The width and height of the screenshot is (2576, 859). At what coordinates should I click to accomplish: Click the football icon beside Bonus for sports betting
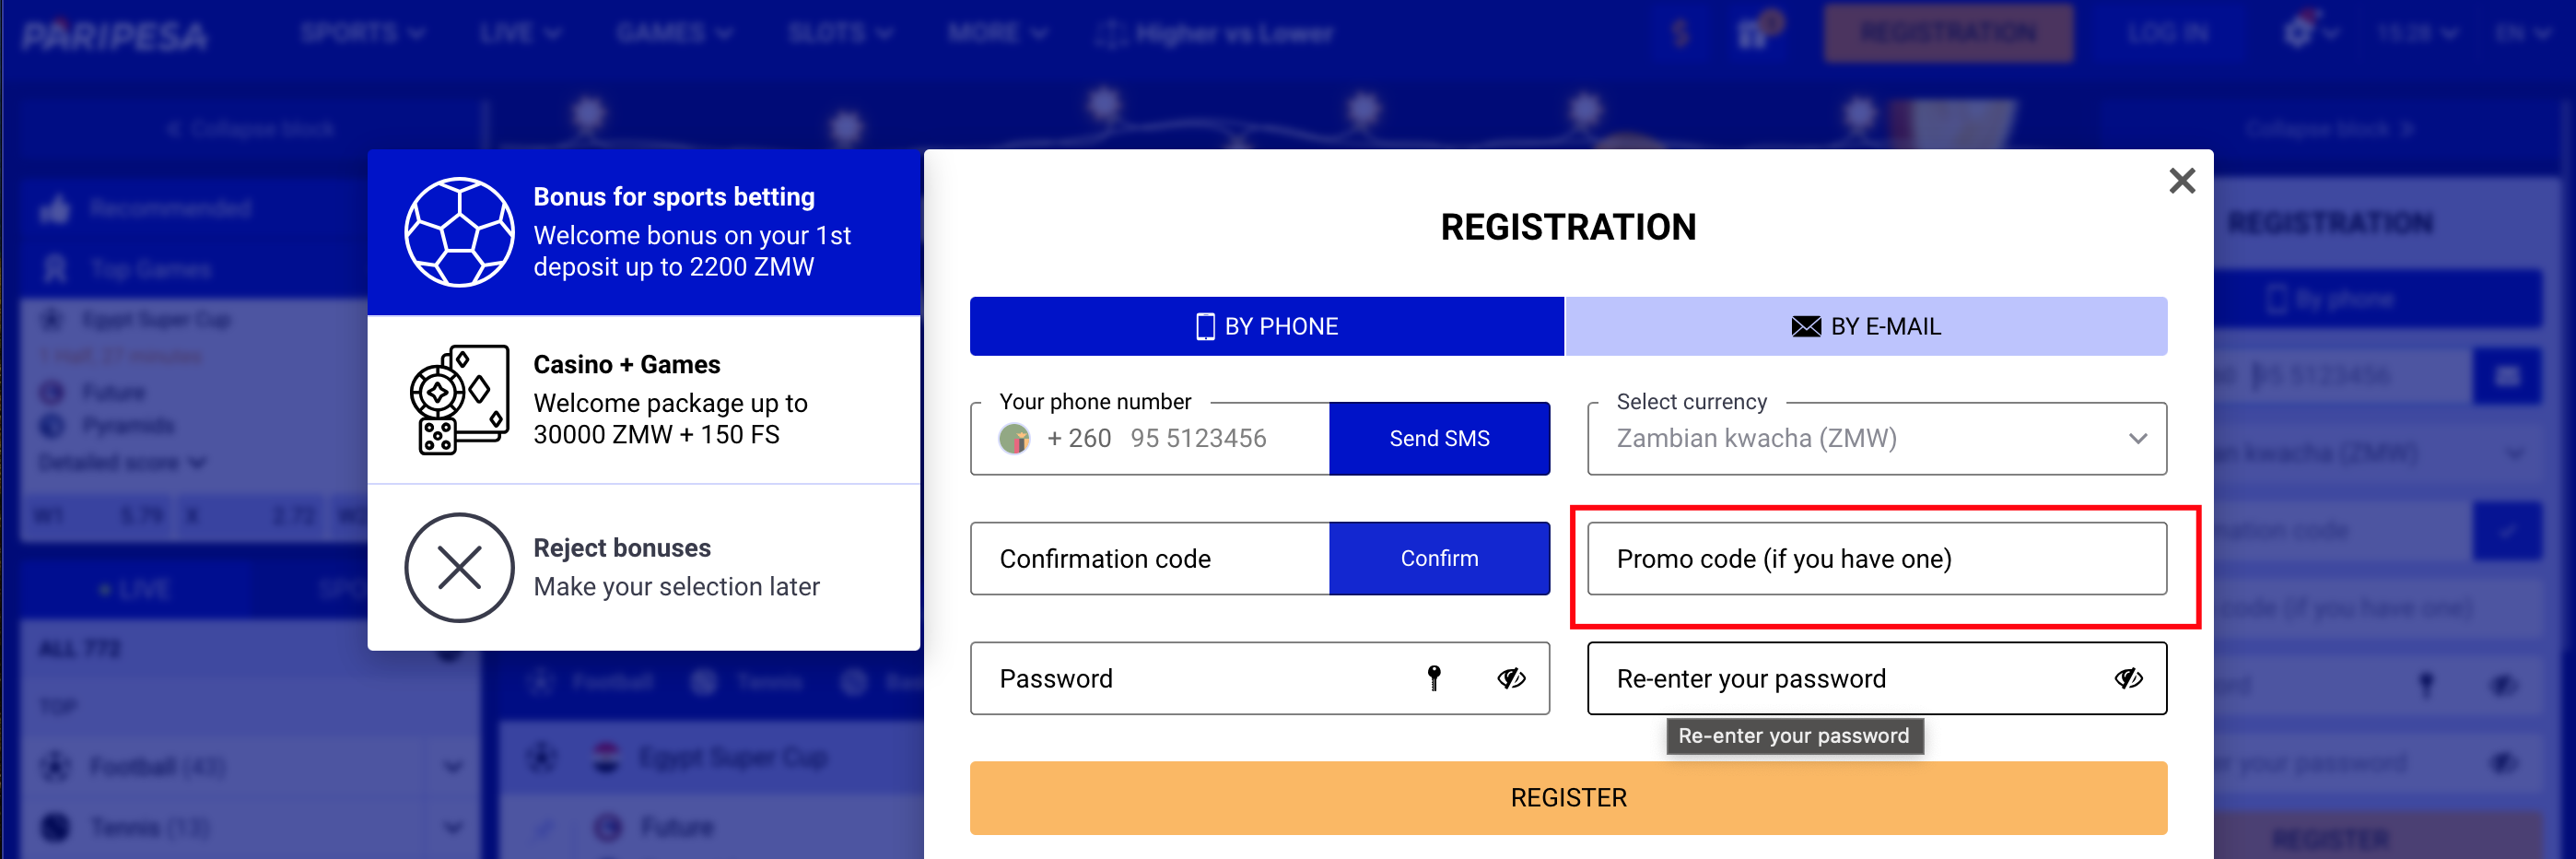pyautogui.click(x=459, y=231)
